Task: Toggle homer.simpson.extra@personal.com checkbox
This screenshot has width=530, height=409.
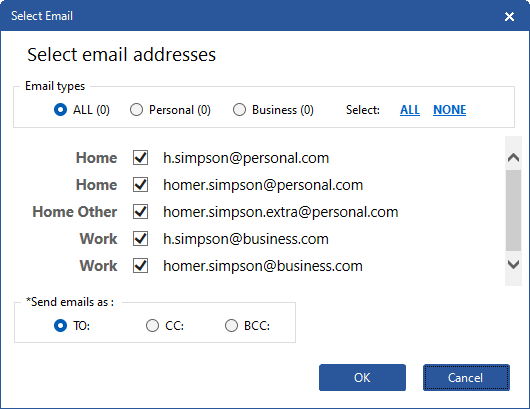Action: [140, 212]
